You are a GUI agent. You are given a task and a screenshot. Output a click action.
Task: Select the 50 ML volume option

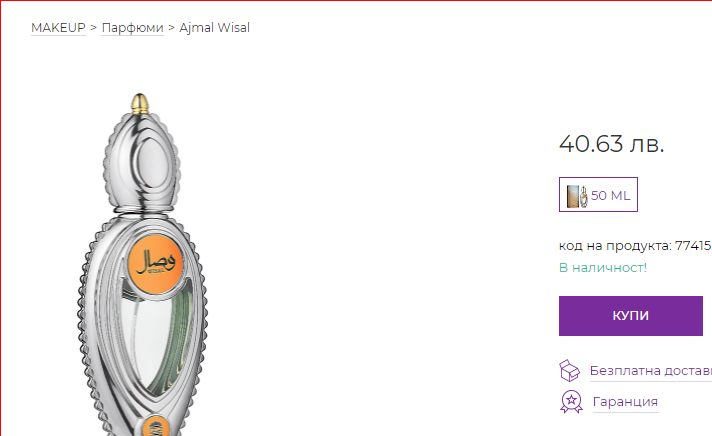pyautogui.click(x=598, y=194)
